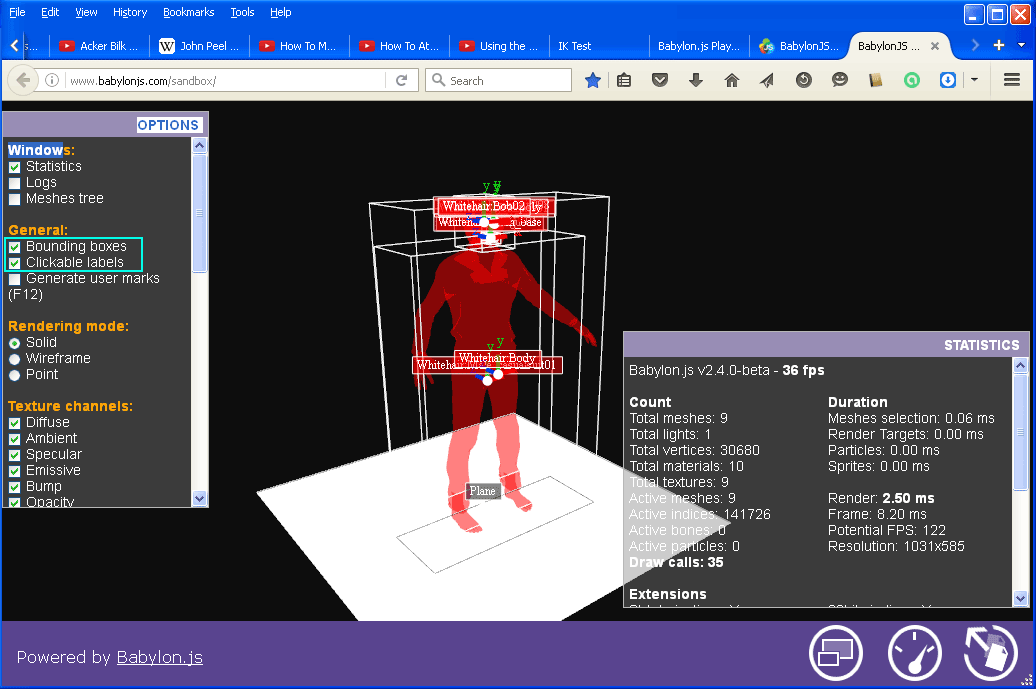The width and height of the screenshot is (1036, 689).
Task: Open the performance gauge icon in footer
Action: tap(914, 653)
